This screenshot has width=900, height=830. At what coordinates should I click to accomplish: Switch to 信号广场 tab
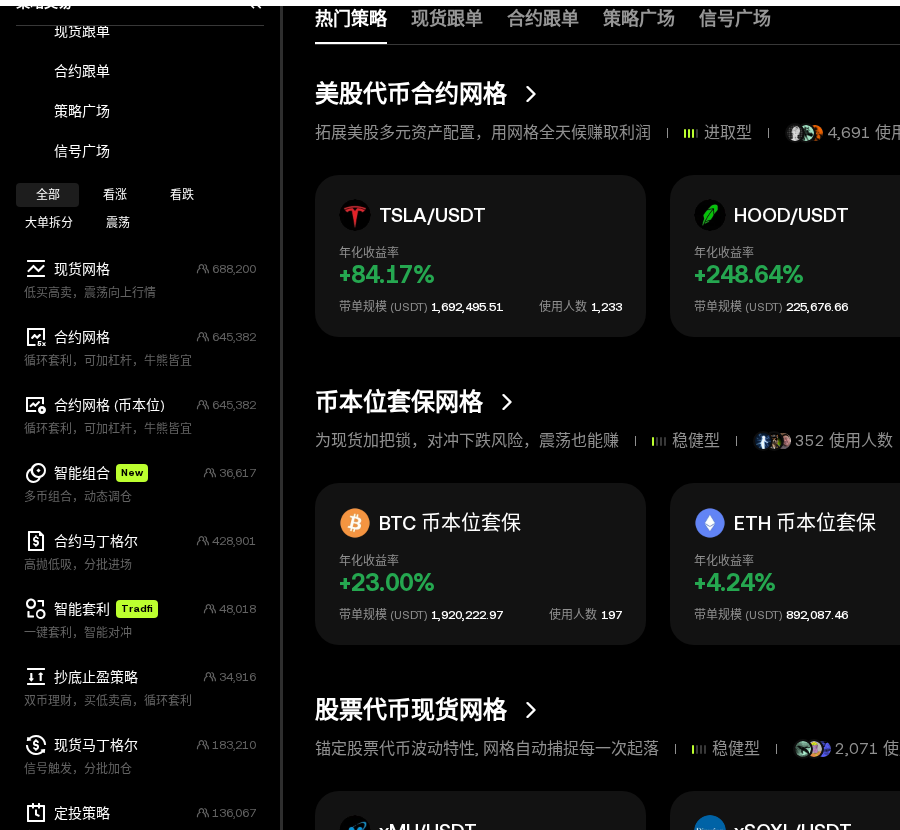click(x=734, y=19)
